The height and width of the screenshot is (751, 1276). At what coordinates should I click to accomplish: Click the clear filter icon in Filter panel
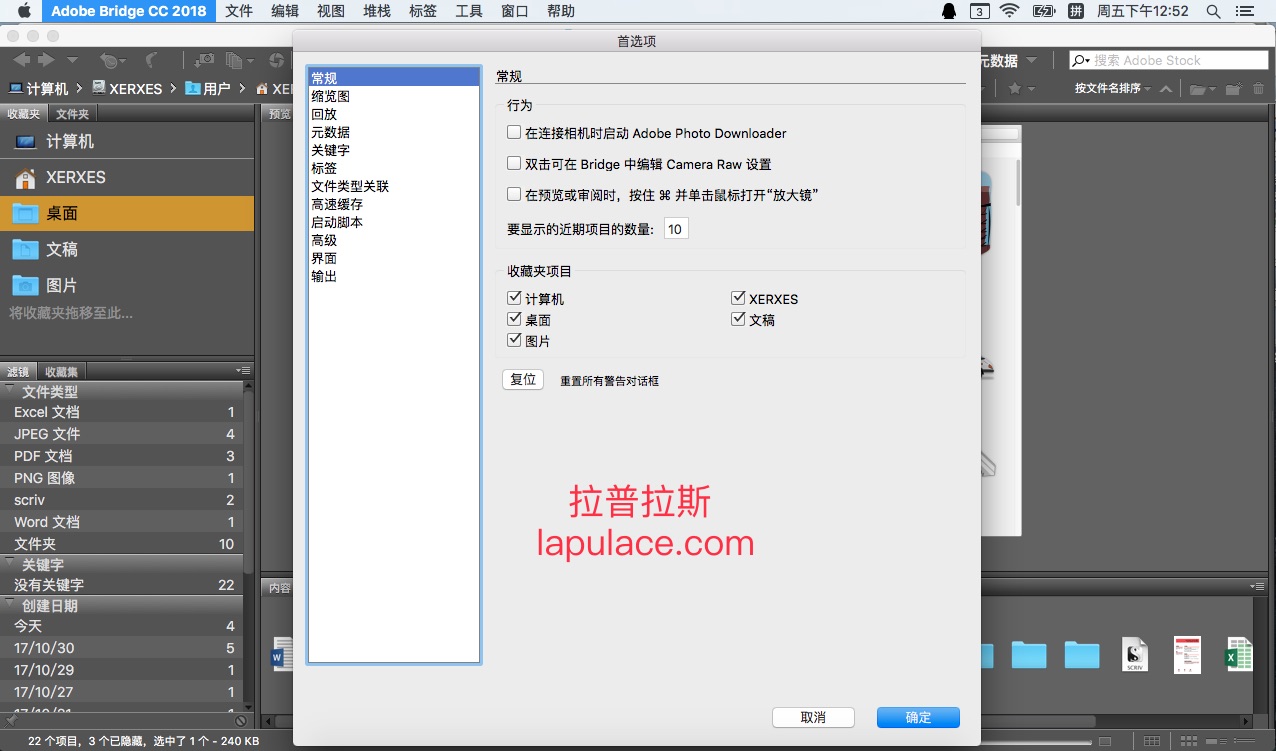pos(240,720)
